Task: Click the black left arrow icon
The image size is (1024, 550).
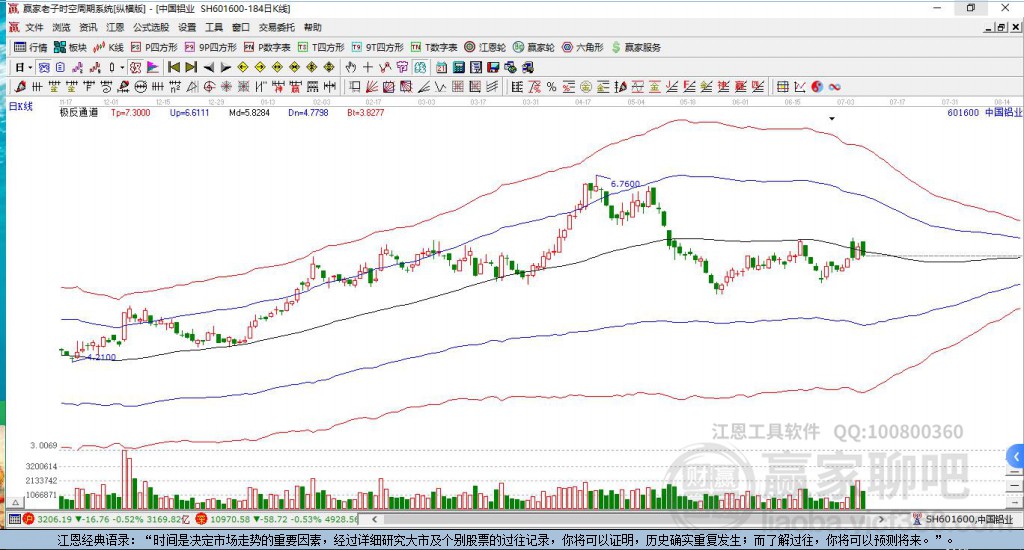Action: click(x=208, y=67)
